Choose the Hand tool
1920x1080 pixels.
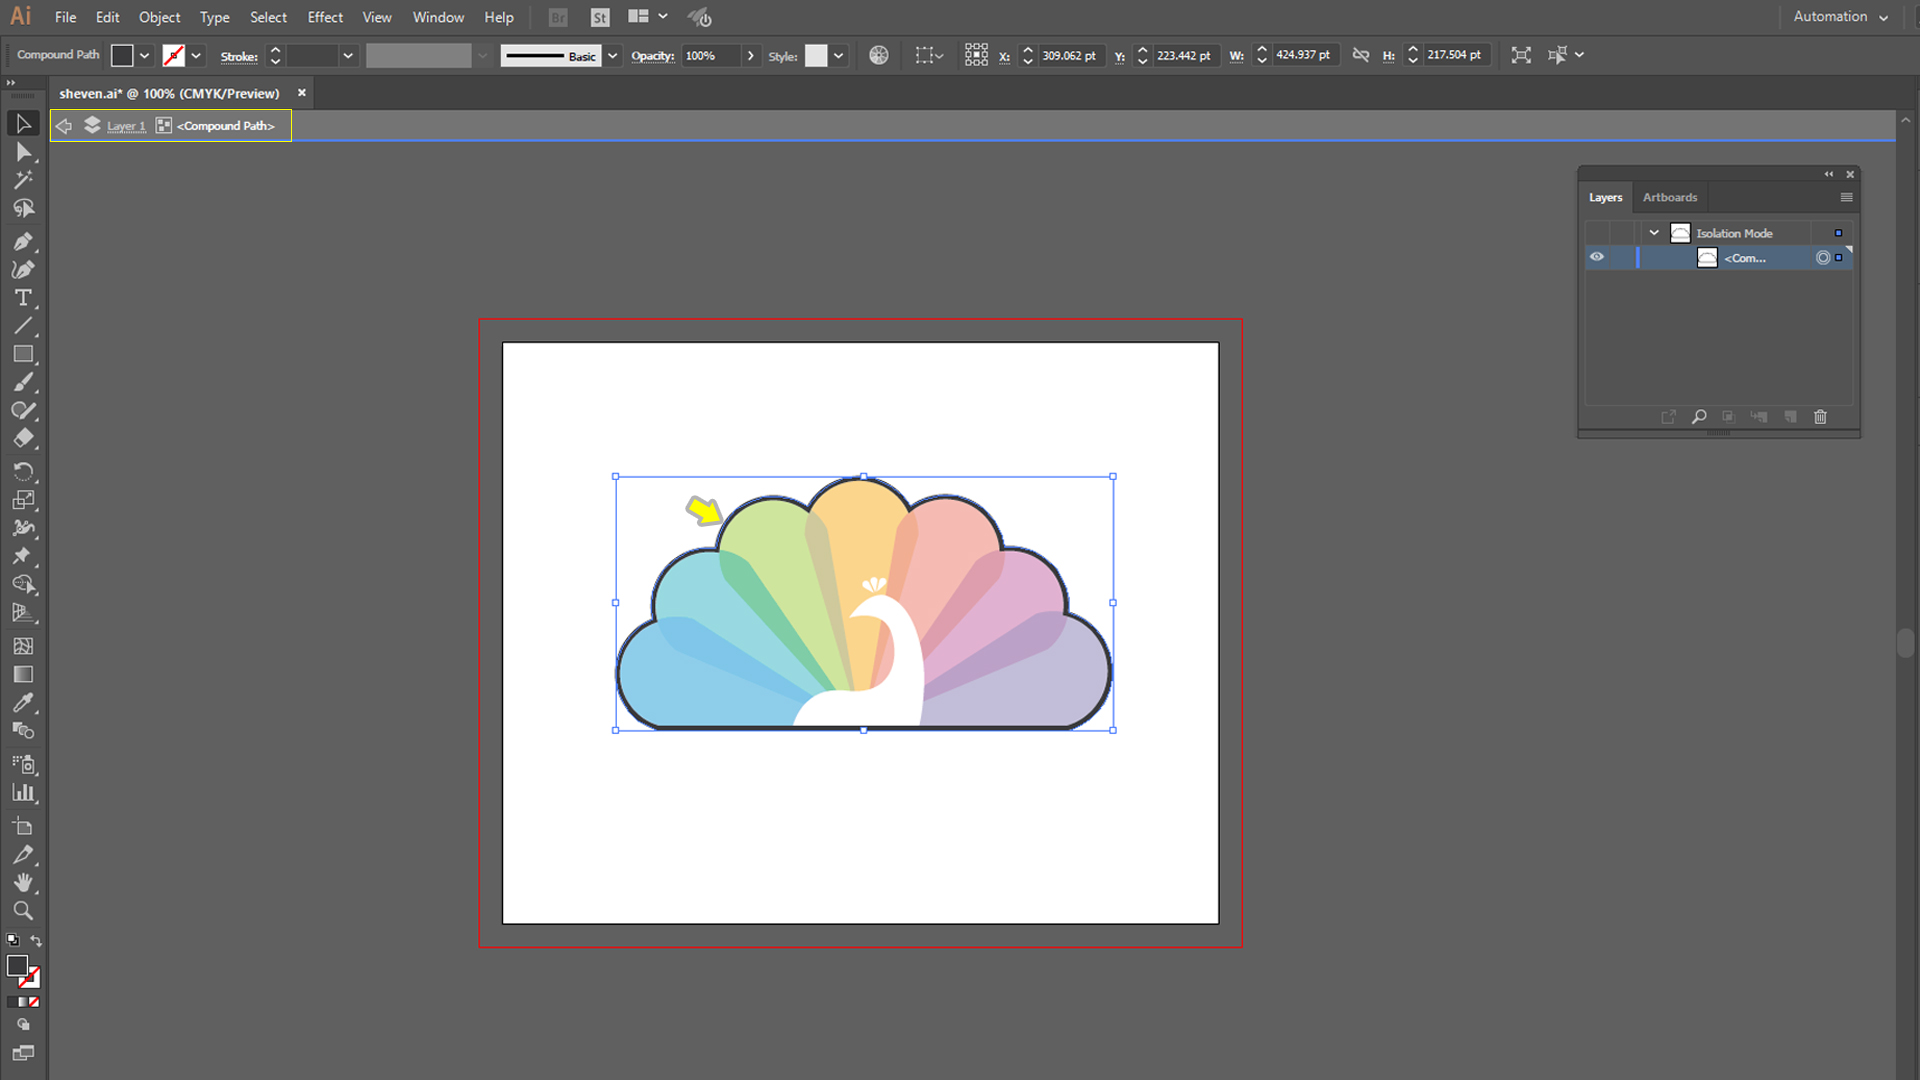(23, 882)
